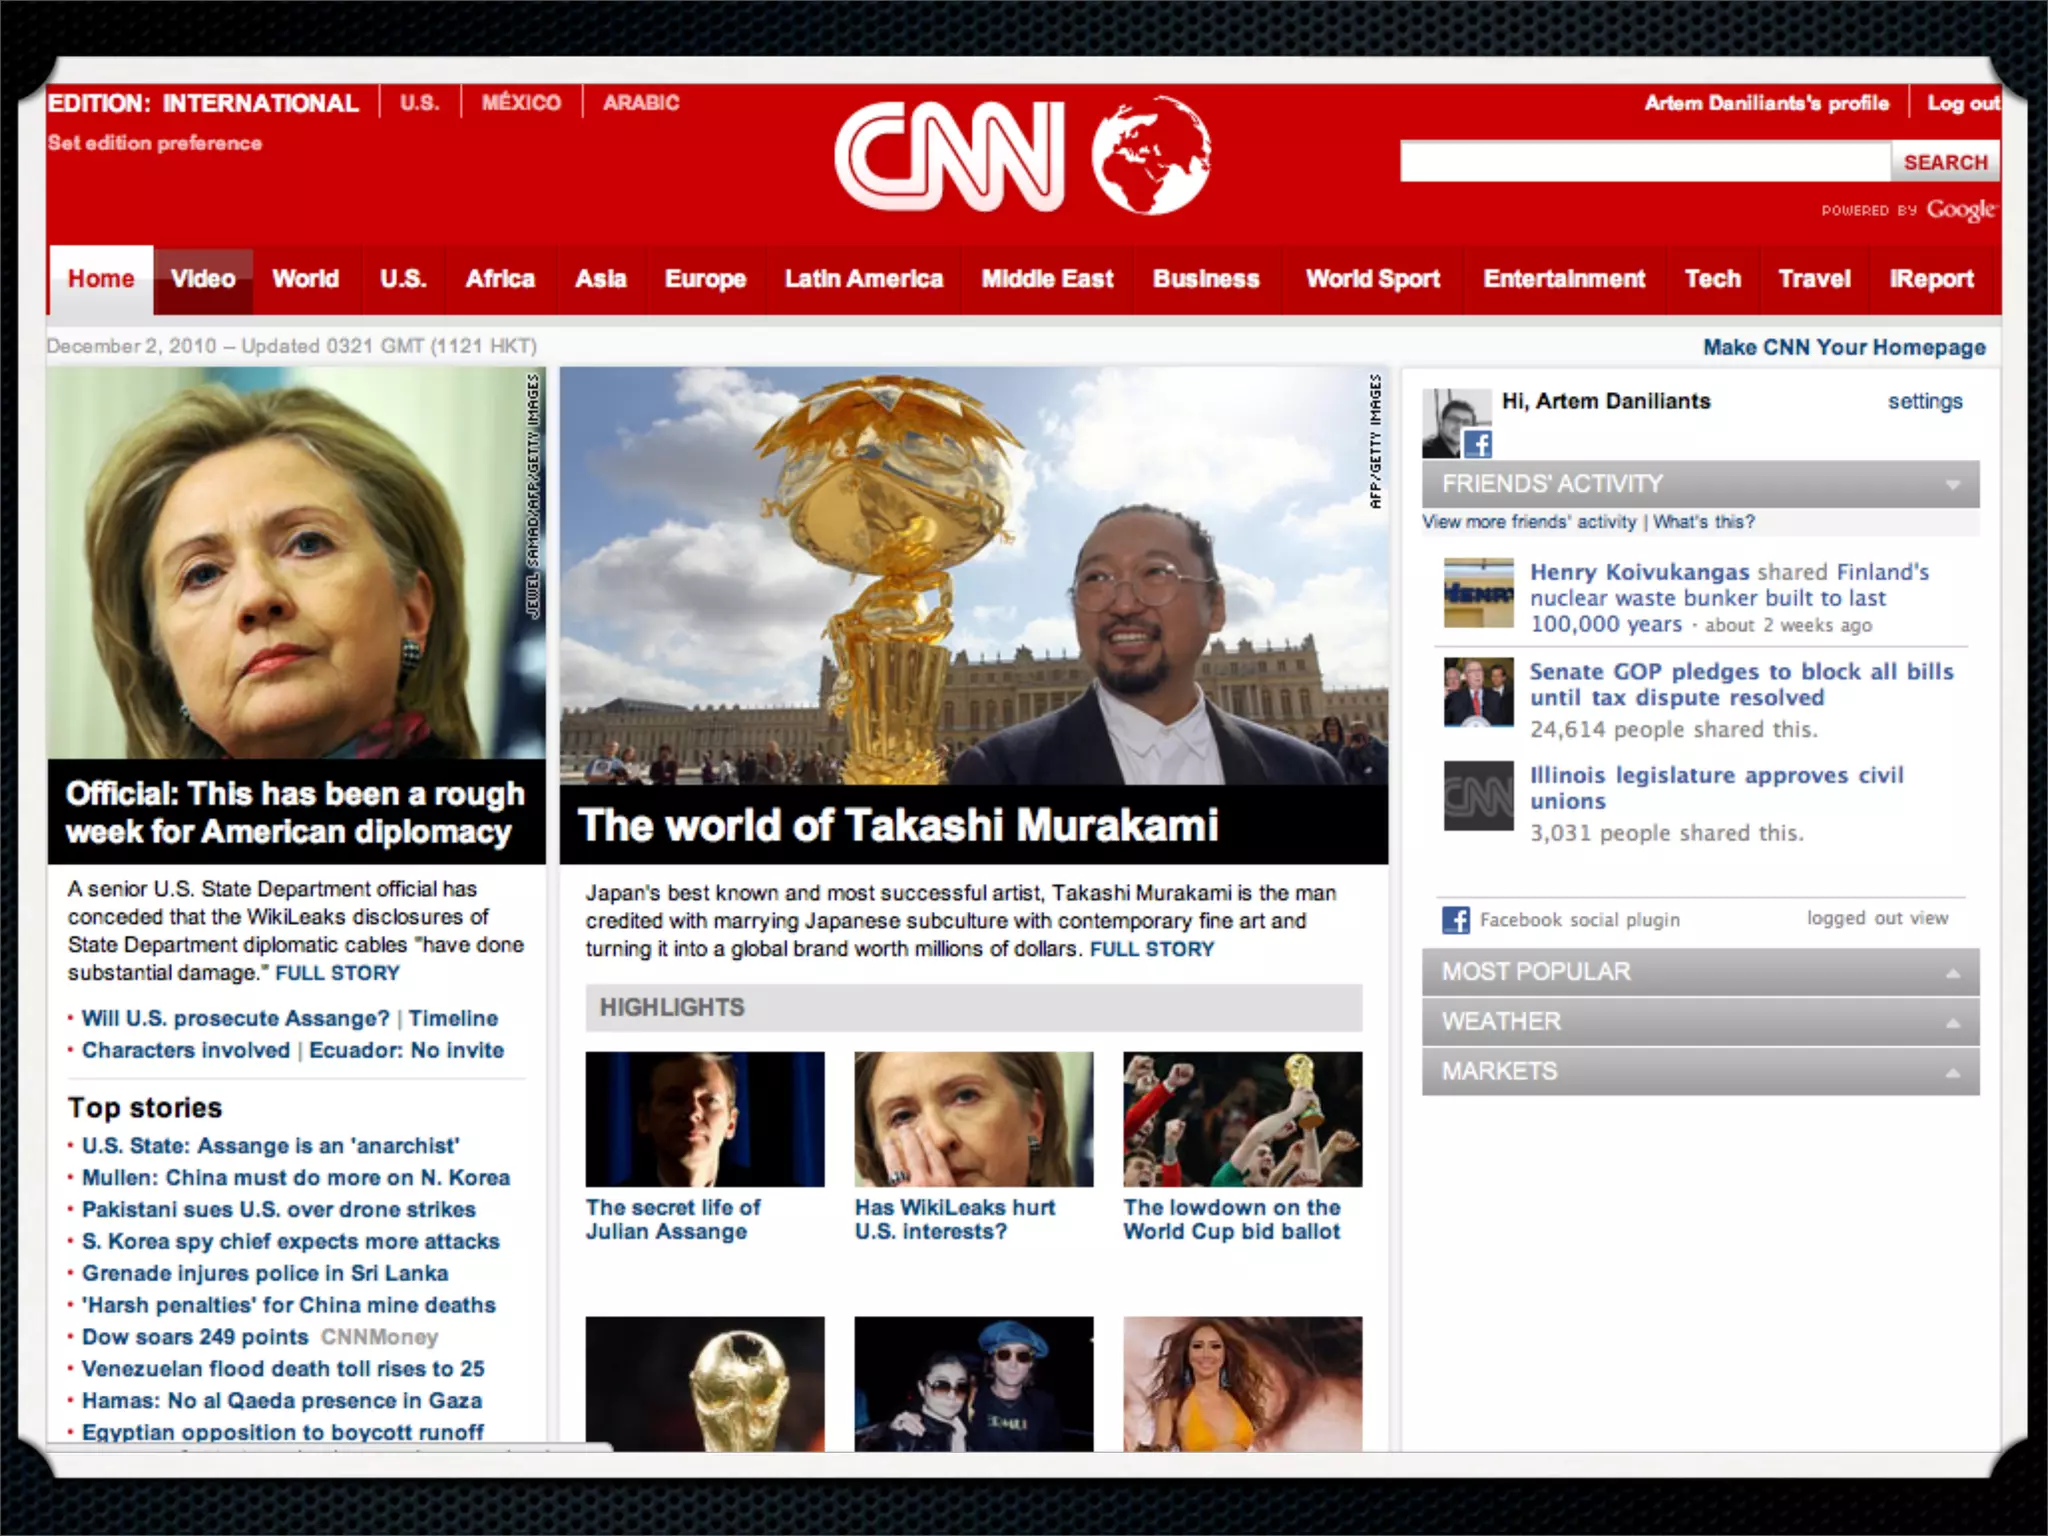This screenshot has width=2048, height=1536.
Task: Switch to the World Sport tab
Action: click(1372, 279)
